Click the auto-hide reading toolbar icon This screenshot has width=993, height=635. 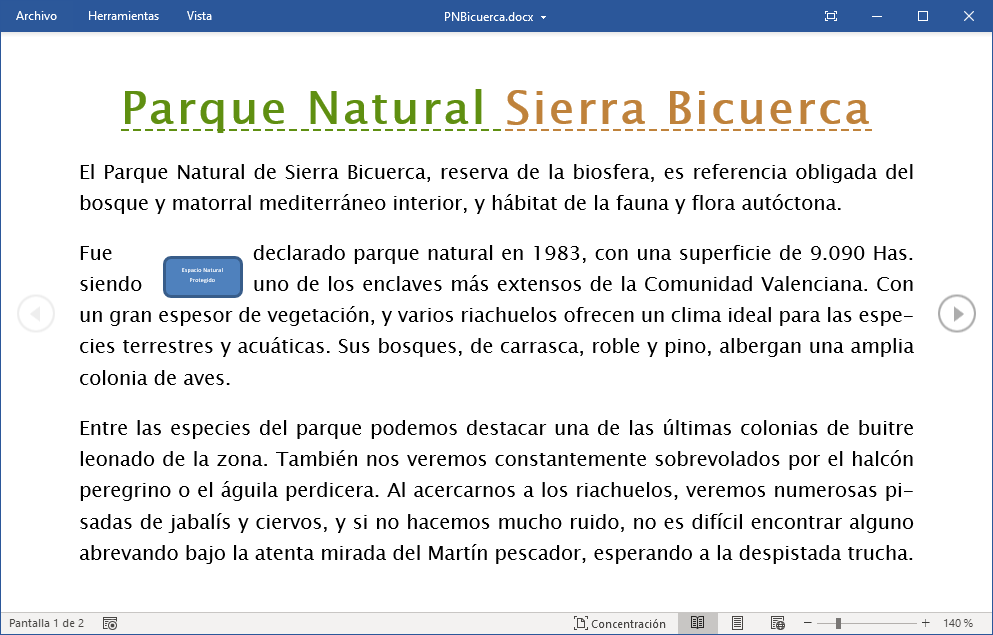click(x=830, y=16)
